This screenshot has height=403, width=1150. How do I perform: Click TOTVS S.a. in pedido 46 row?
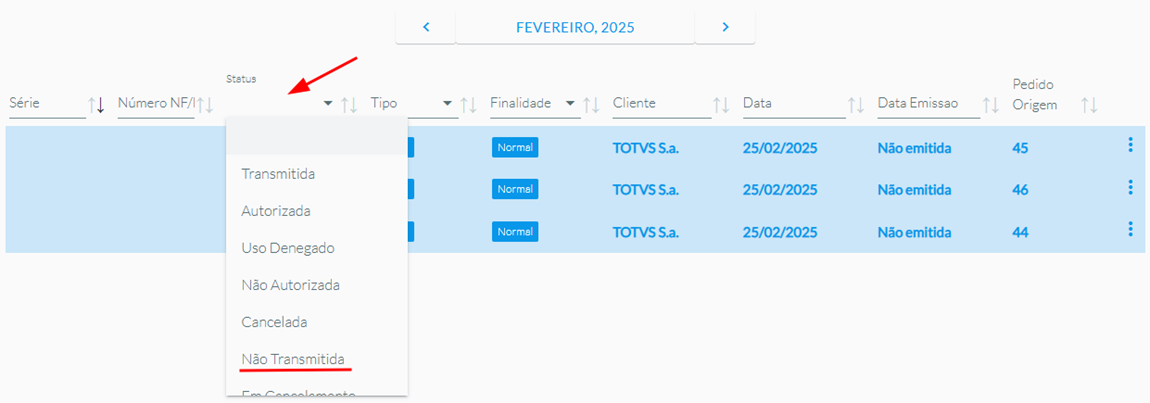point(646,190)
